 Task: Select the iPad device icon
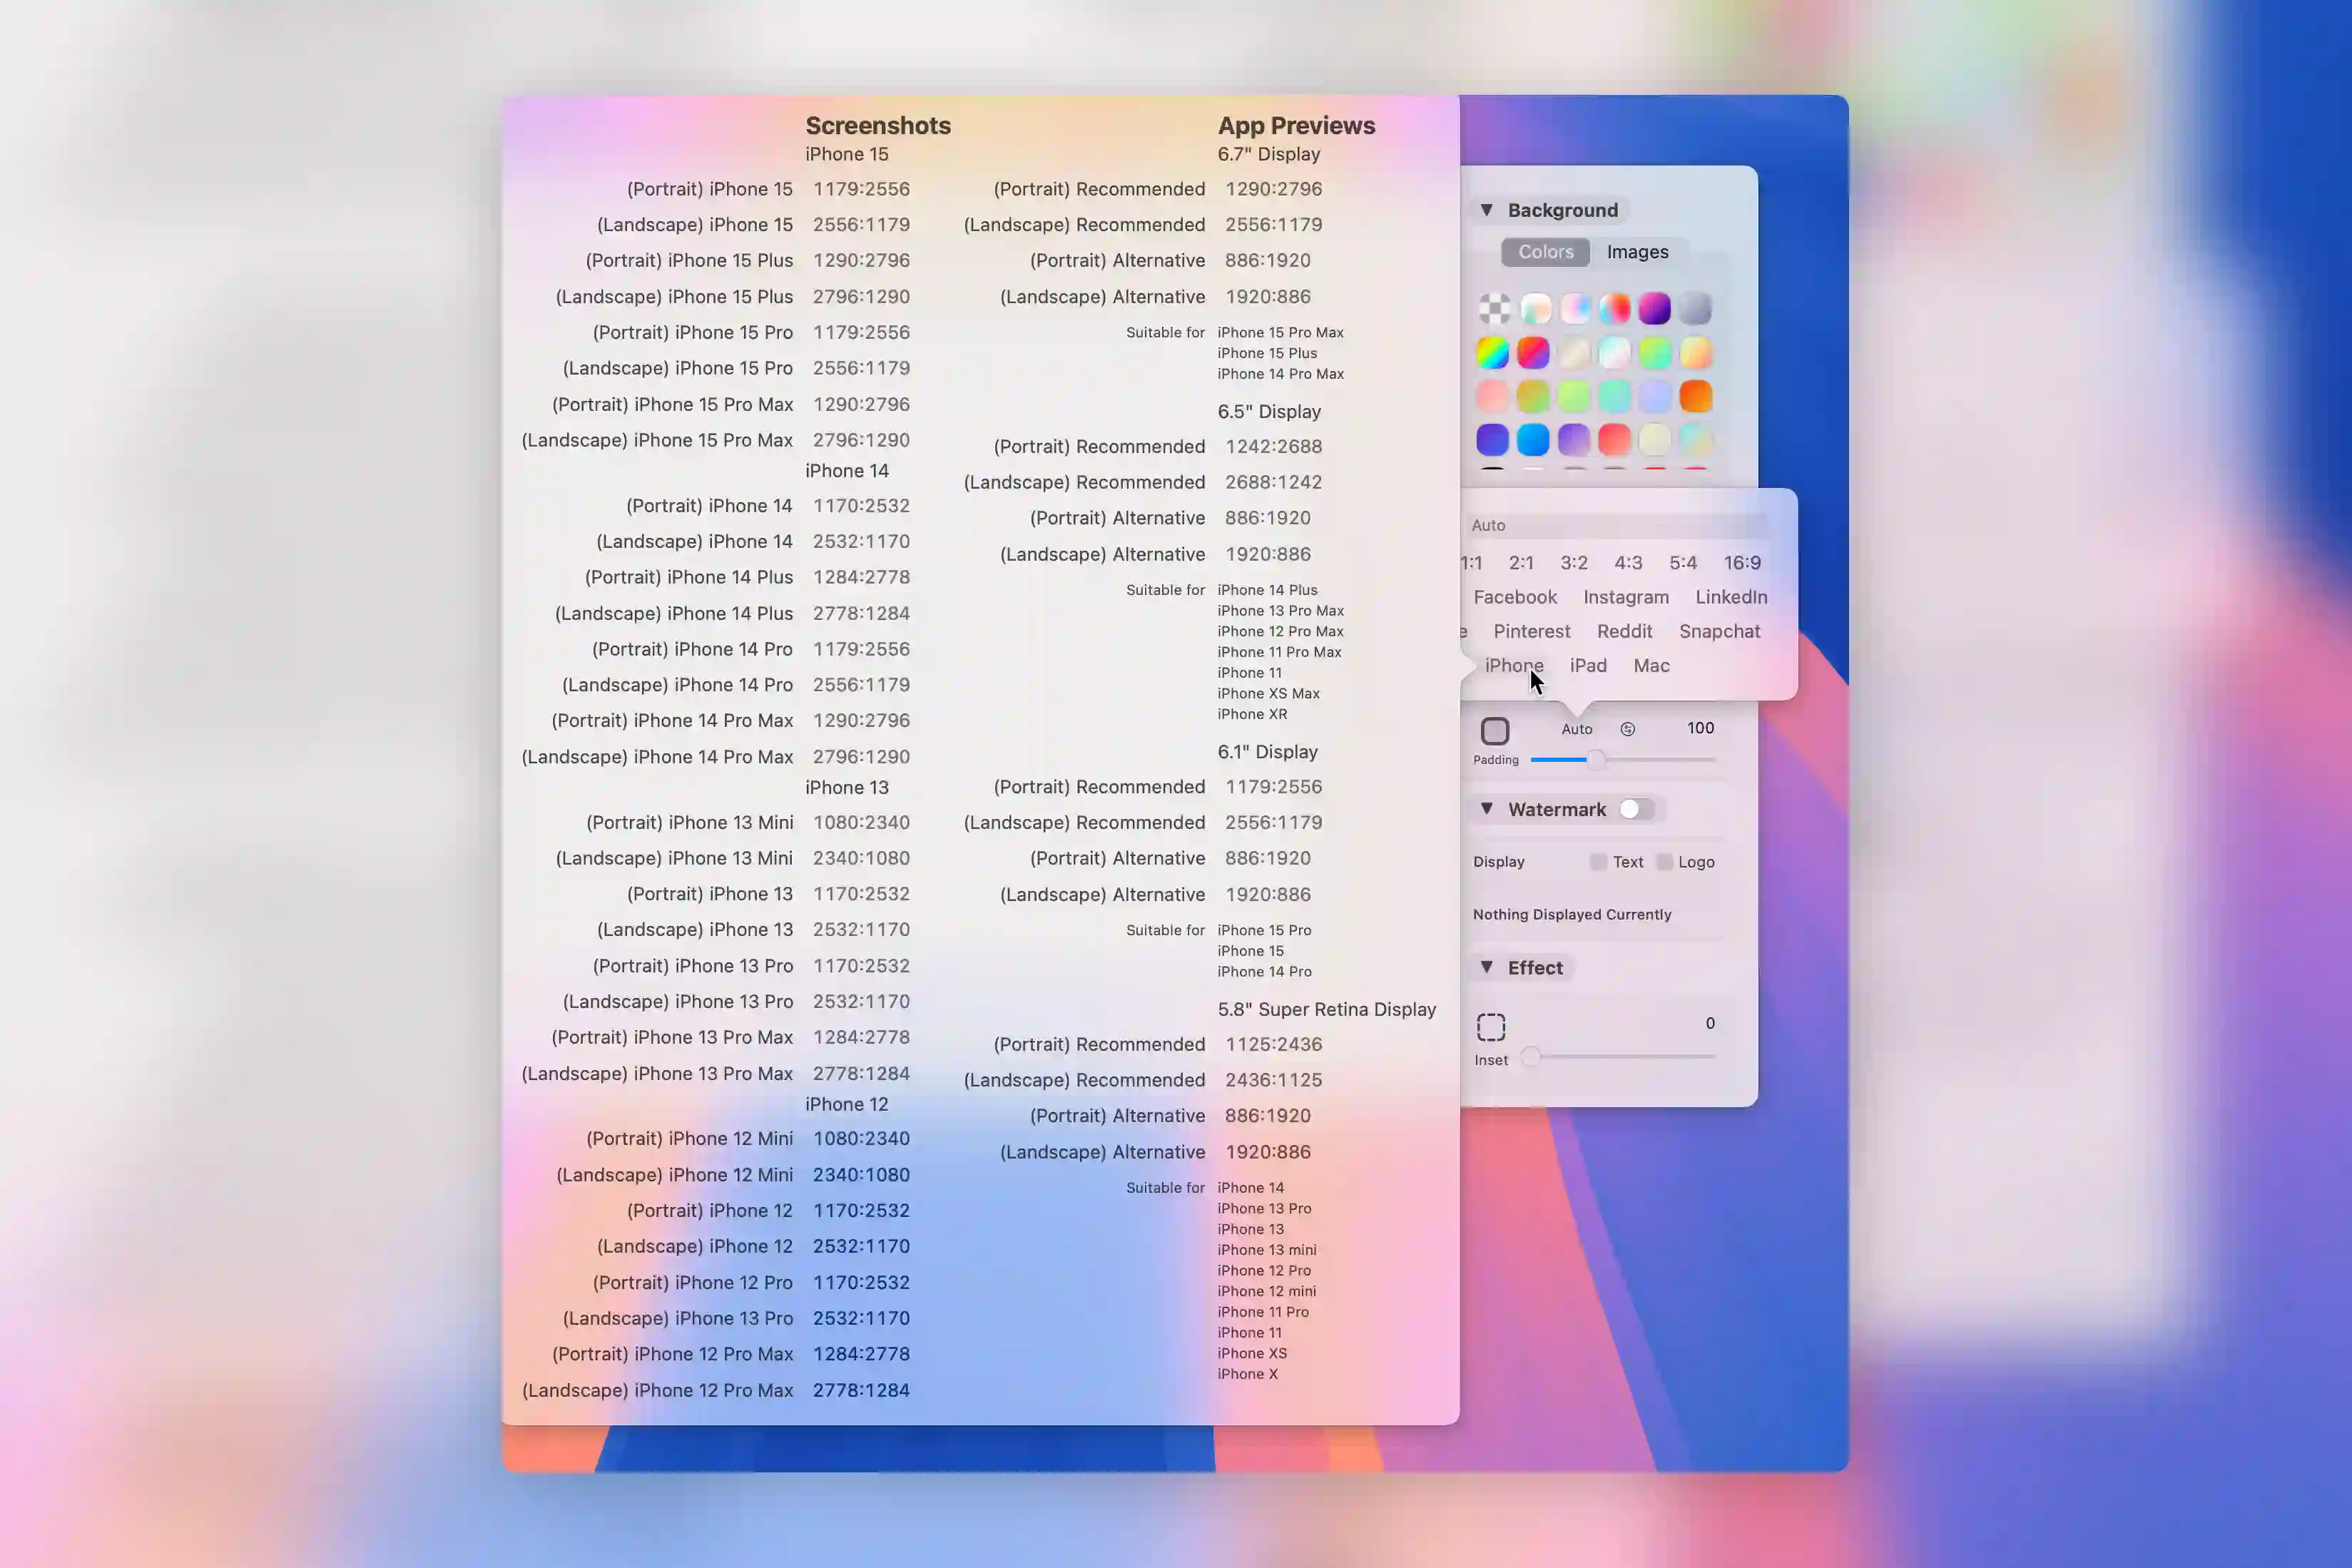[1587, 665]
